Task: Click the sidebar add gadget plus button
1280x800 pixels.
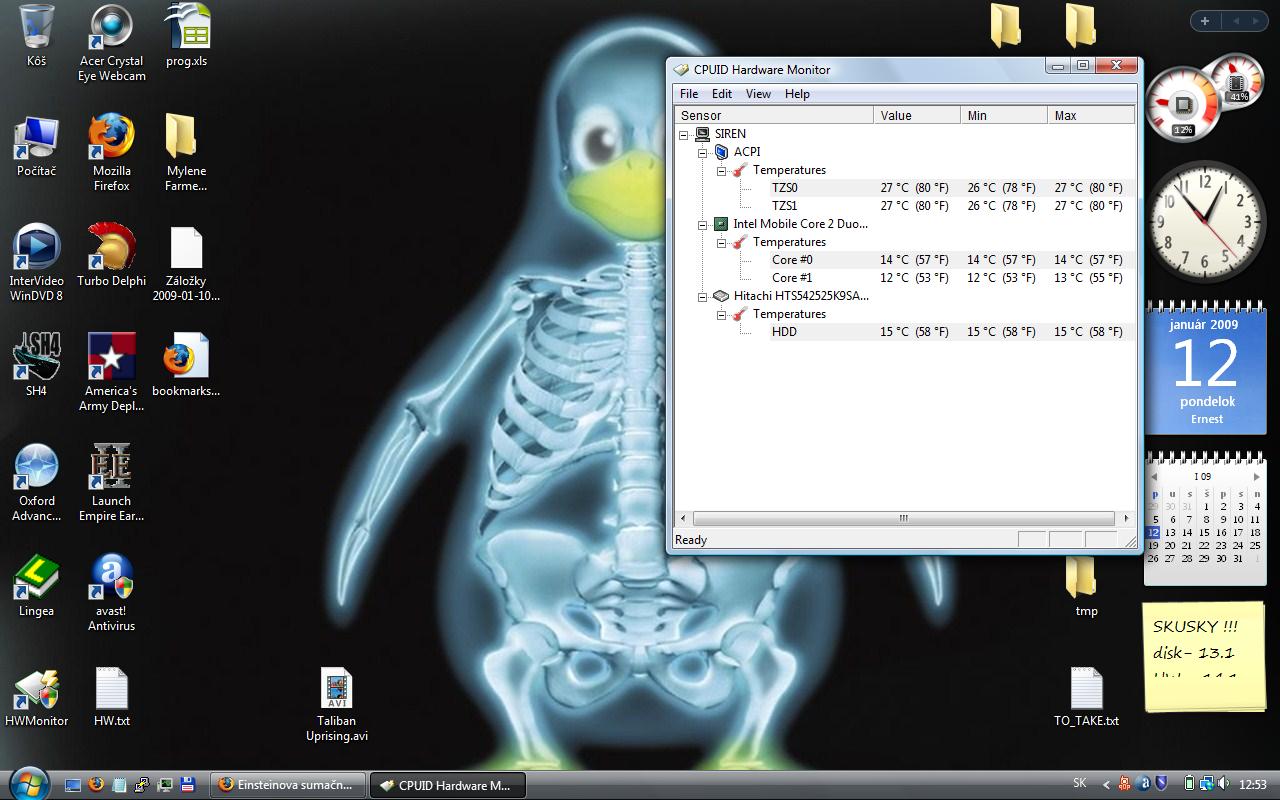Action: 1205,21
